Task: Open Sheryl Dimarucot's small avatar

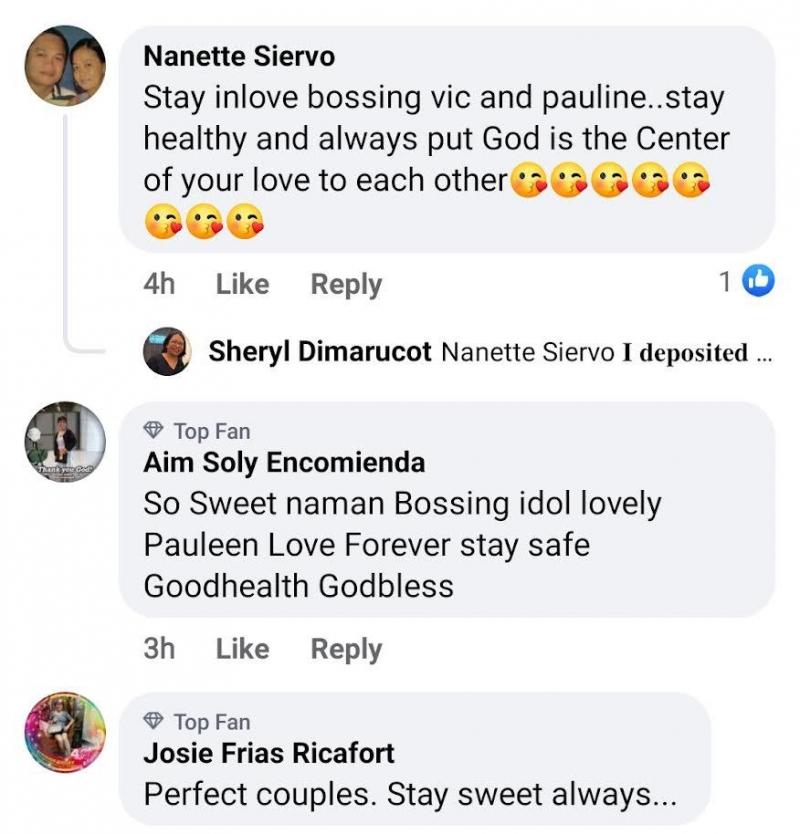Action: 168,352
